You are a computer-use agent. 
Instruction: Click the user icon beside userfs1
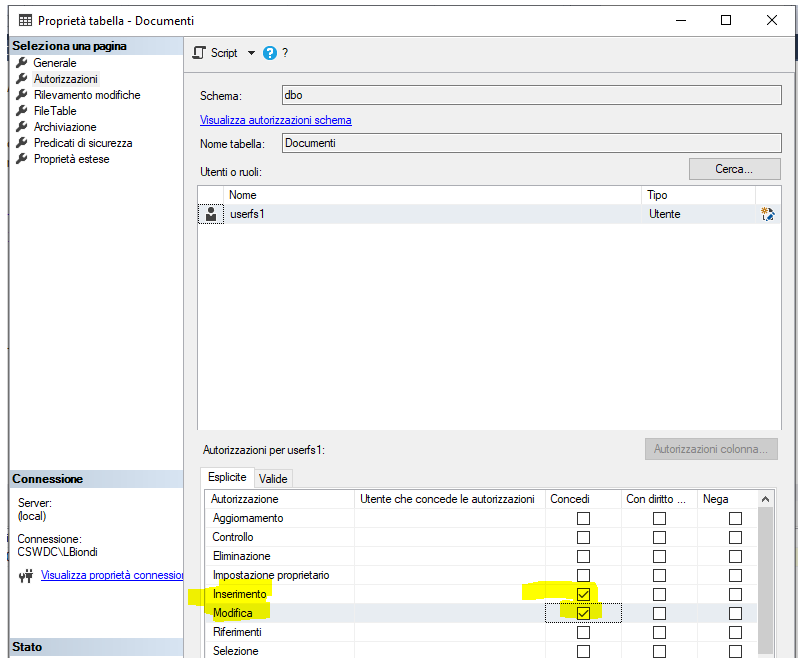210,213
